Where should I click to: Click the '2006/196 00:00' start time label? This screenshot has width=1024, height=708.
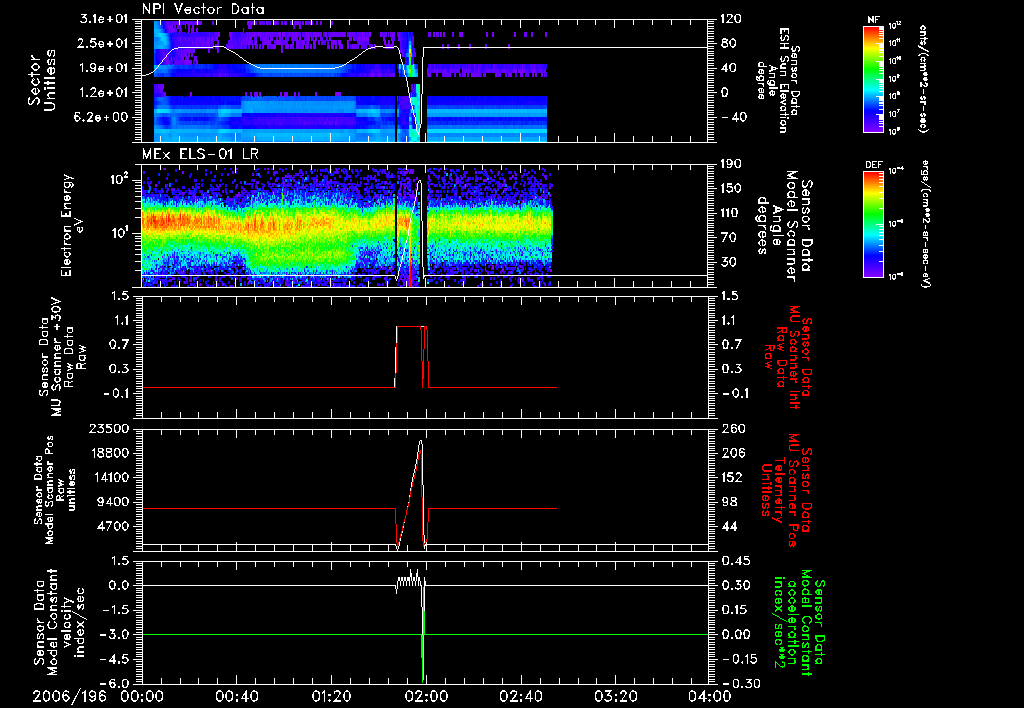pos(100,697)
